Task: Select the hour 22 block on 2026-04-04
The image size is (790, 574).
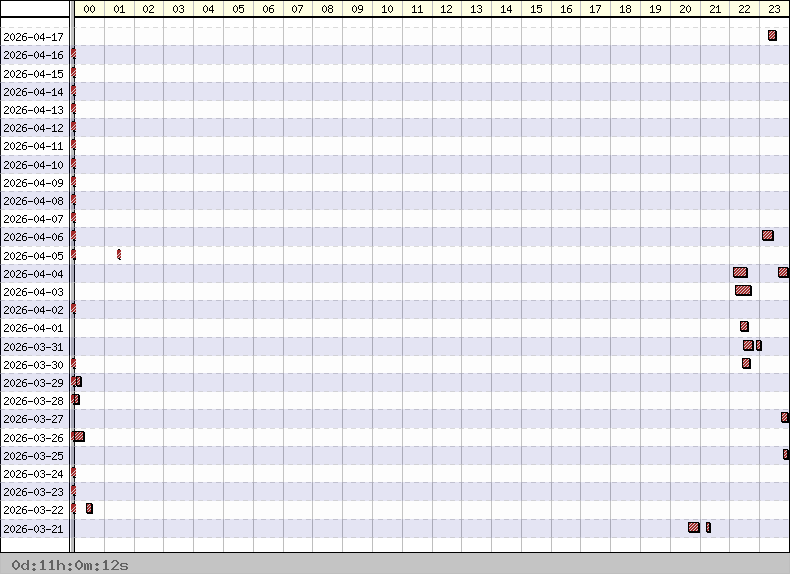Action: 740,272
